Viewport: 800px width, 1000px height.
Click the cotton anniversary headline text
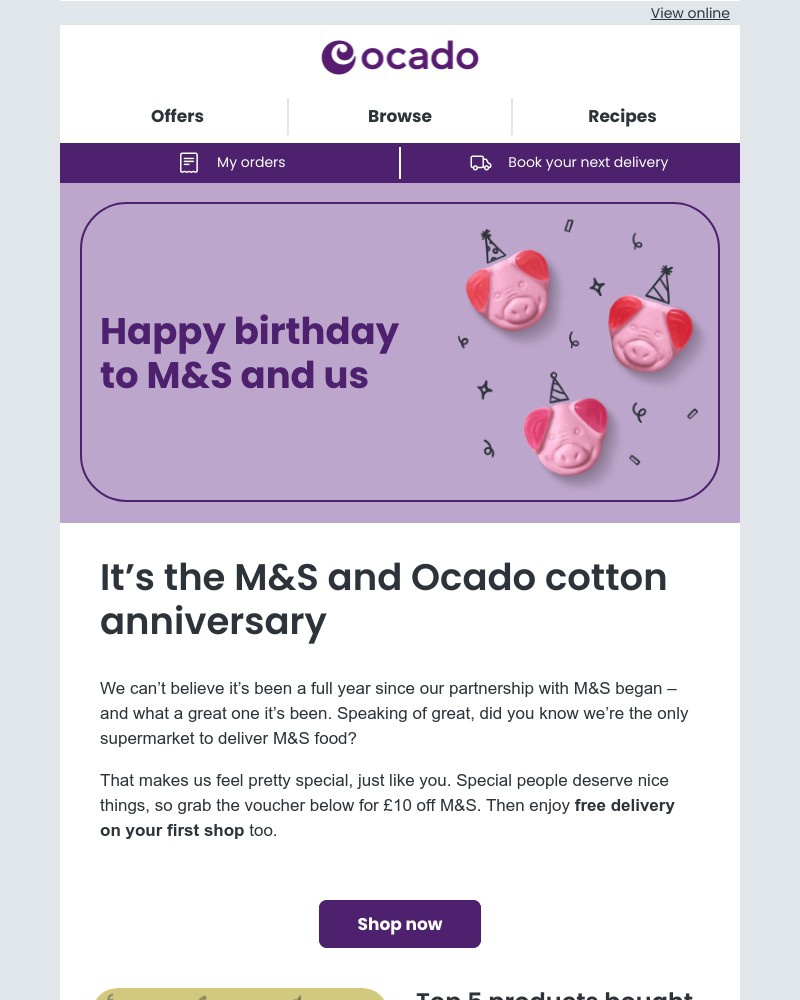pyautogui.click(x=384, y=598)
